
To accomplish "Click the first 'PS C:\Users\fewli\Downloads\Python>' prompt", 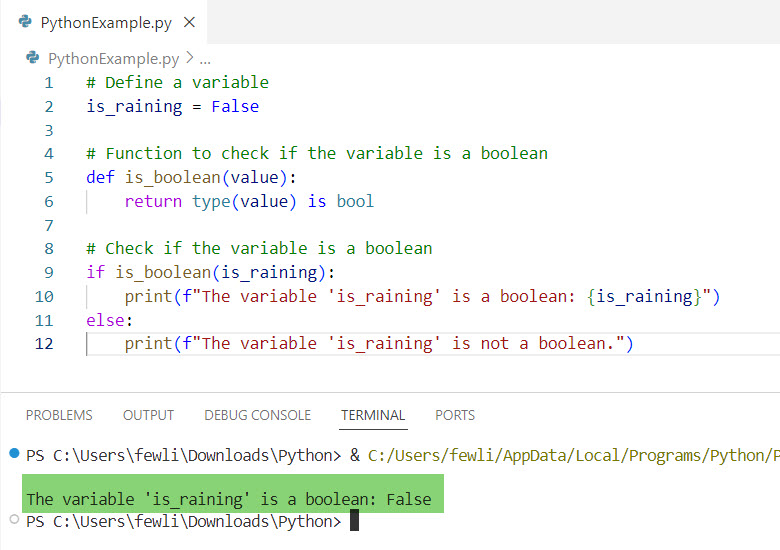I will pyautogui.click(x=184, y=456).
